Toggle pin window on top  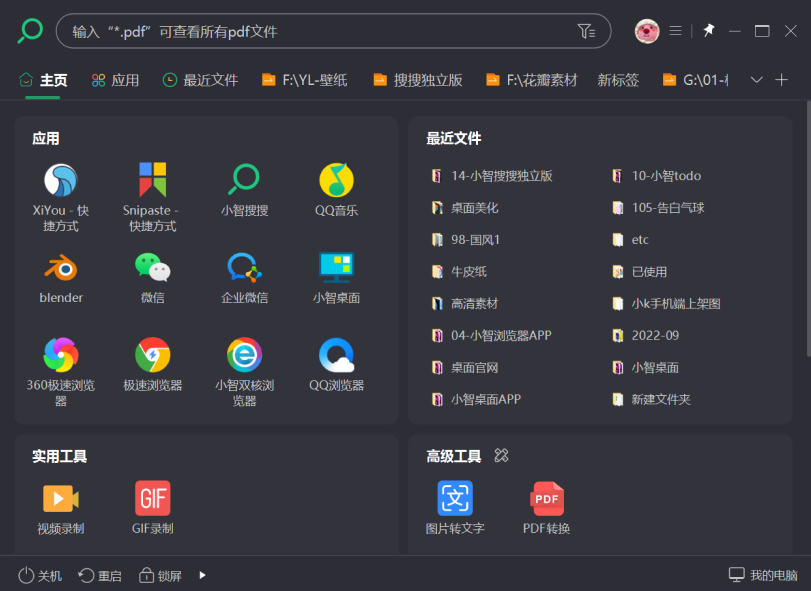coord(708,31)
